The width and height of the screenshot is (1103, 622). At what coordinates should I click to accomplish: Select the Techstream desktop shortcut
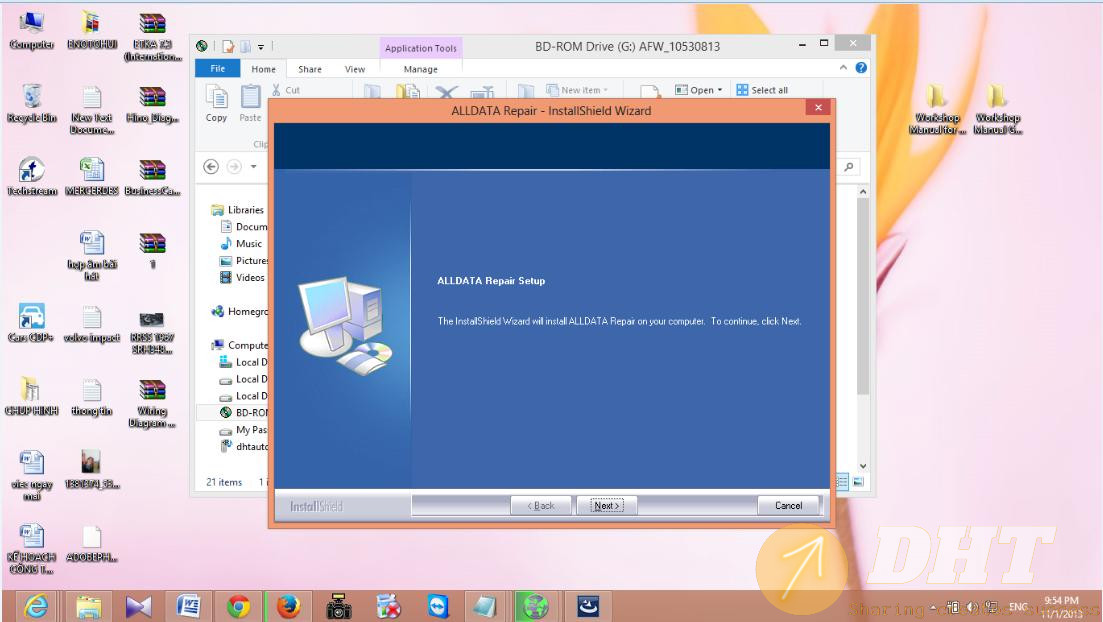31,171
